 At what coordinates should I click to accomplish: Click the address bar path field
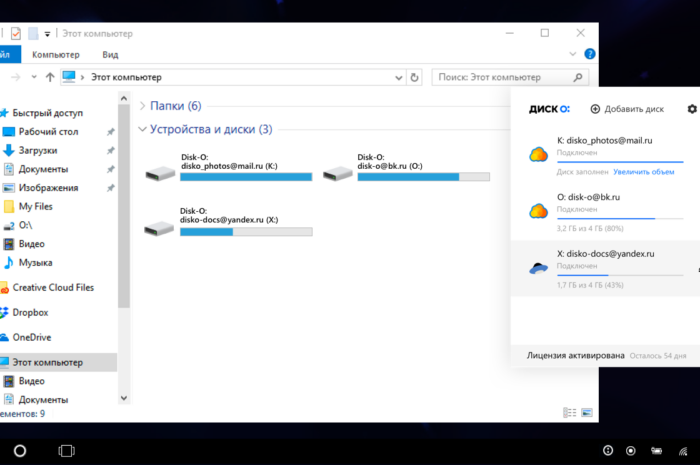(233, 77)
